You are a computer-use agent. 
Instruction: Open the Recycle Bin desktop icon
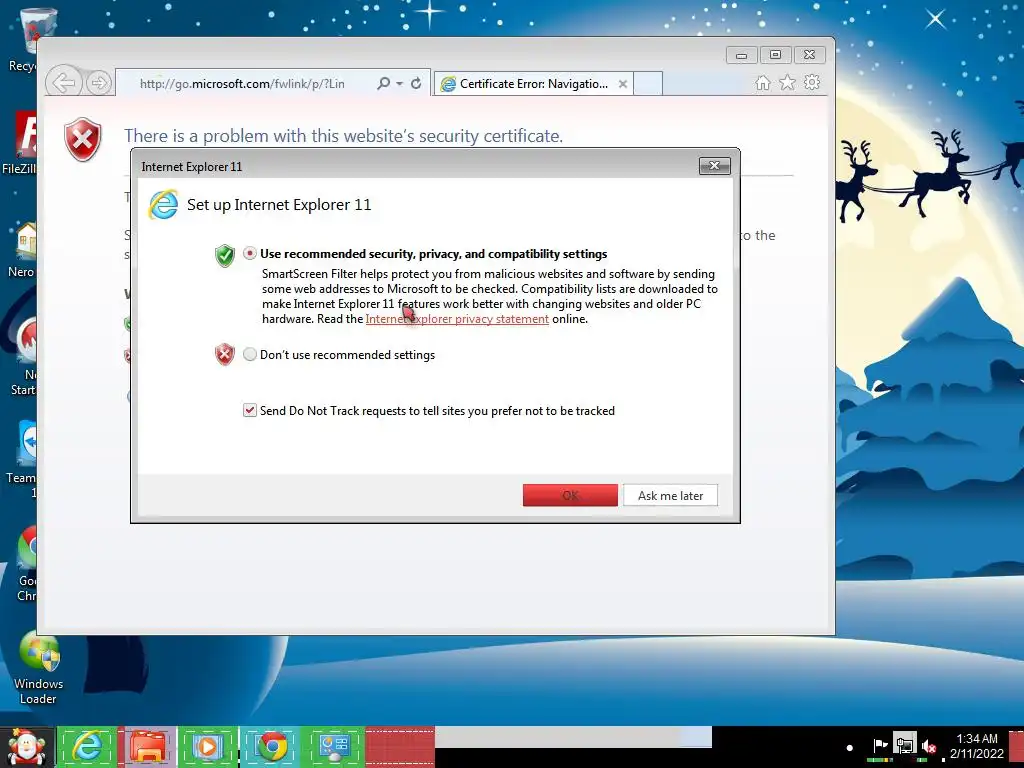tap(29, 39)
